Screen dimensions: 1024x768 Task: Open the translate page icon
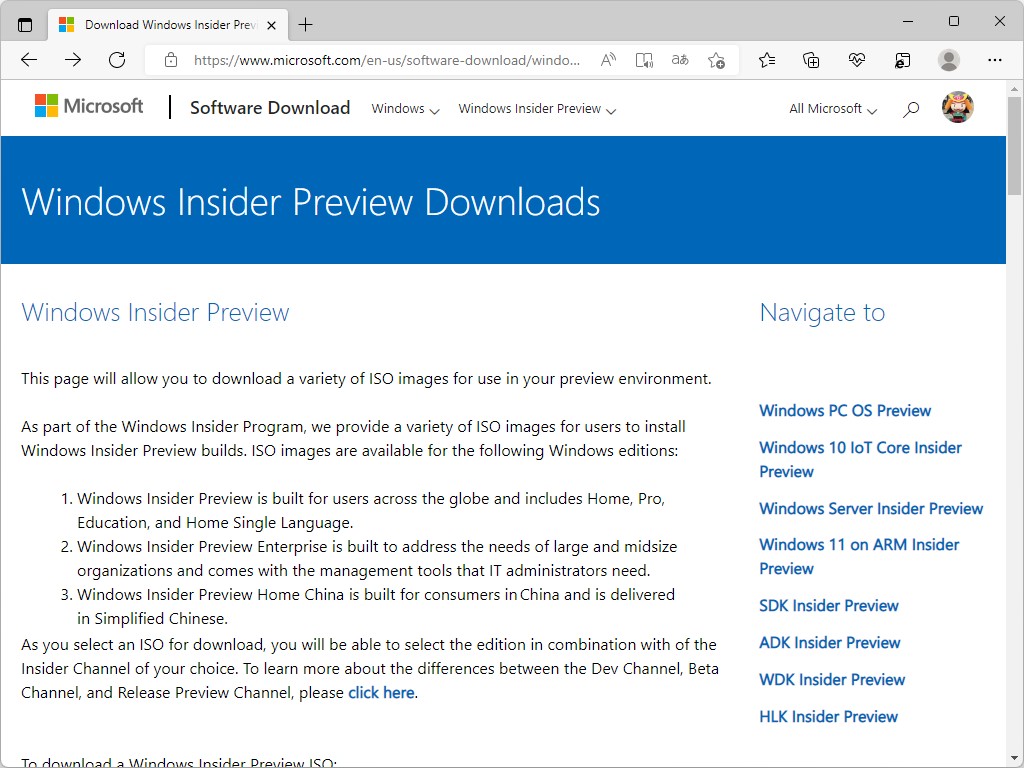tap(680, 60)
